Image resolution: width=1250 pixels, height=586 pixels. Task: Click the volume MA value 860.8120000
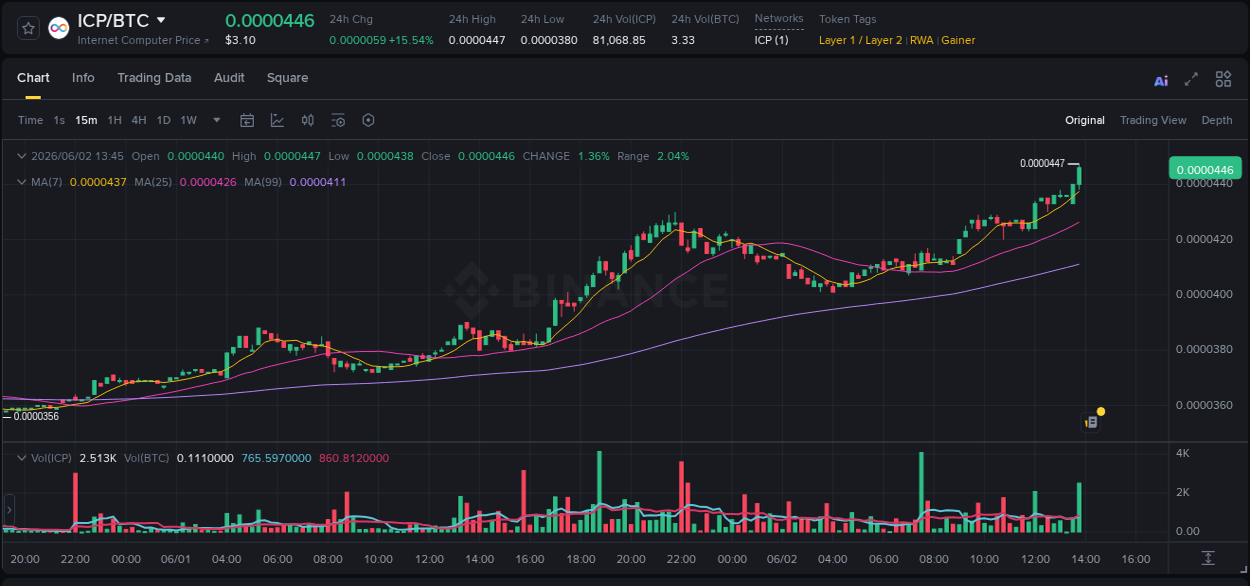coord(354,458)
